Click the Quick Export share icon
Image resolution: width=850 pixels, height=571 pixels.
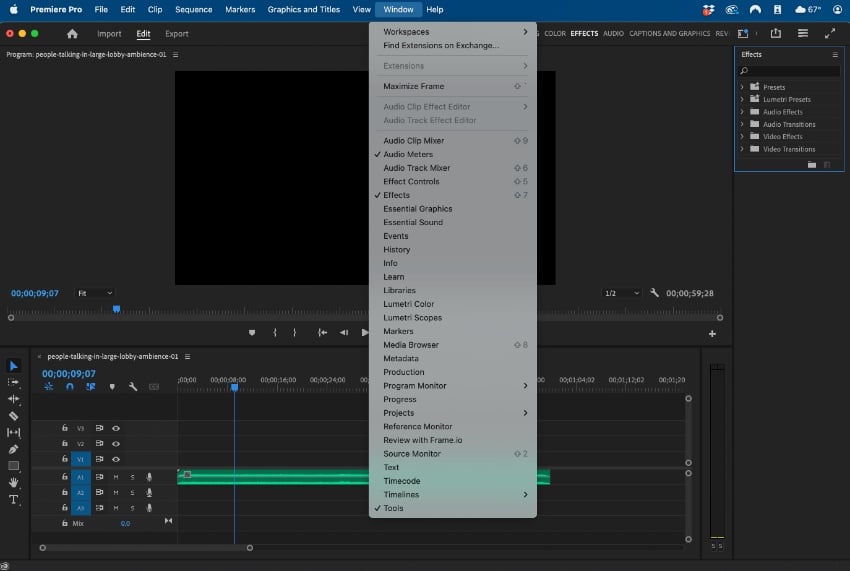click(x=776, y=33)
